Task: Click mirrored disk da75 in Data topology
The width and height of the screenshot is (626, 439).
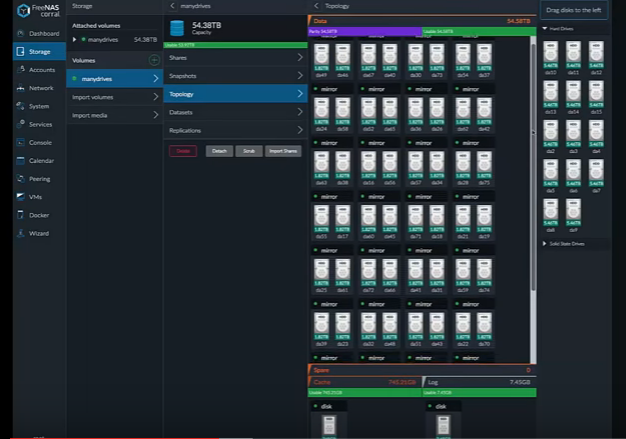Action: coord(484,168)
